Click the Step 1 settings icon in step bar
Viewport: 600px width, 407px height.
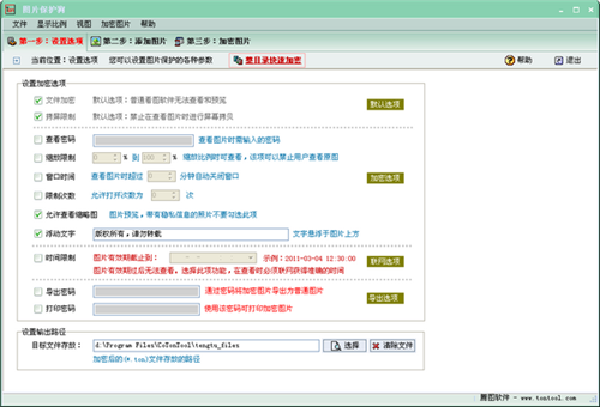click(x=11, y=41)
